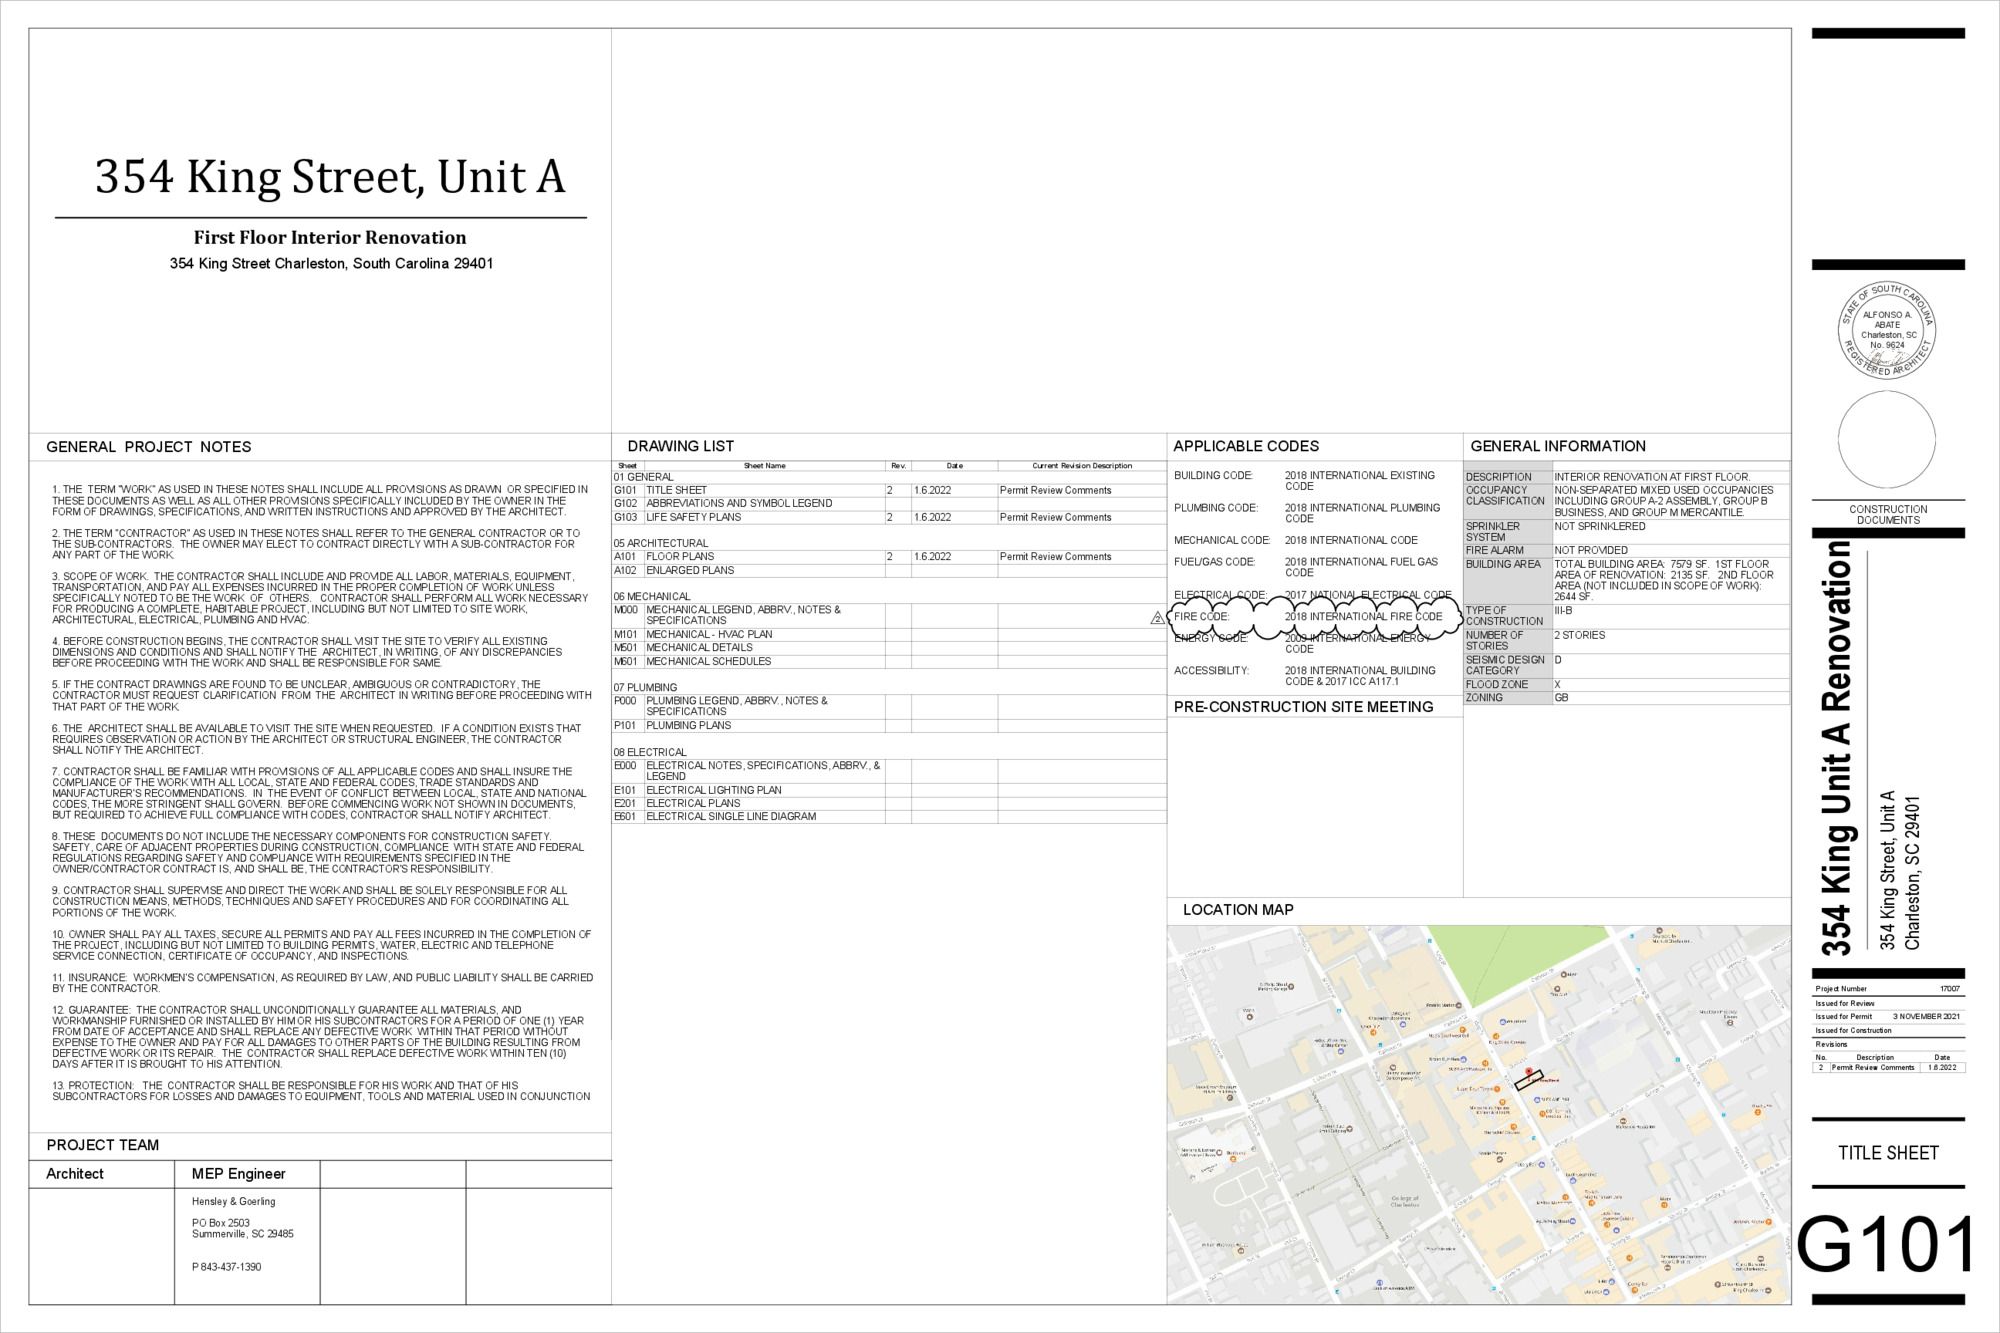Click the red location pin on the map
Viewport: 2000px width, 1333px height.
tap(1530, 1070)
